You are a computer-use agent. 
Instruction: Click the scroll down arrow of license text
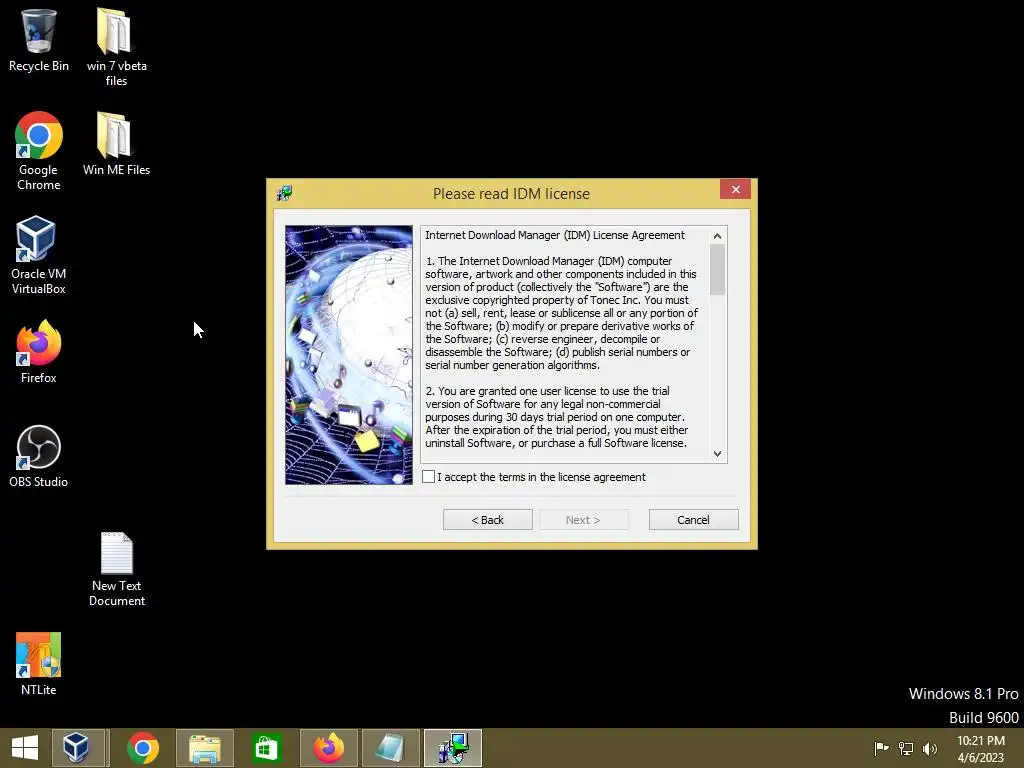(x=717, y=454)
